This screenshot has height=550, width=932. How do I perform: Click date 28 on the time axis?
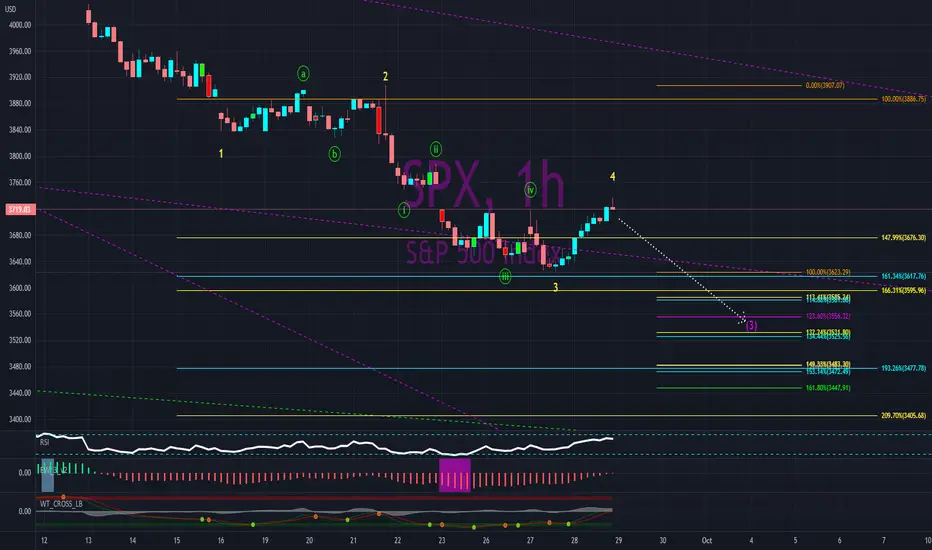pyautogui.click(x=574, y=540)
